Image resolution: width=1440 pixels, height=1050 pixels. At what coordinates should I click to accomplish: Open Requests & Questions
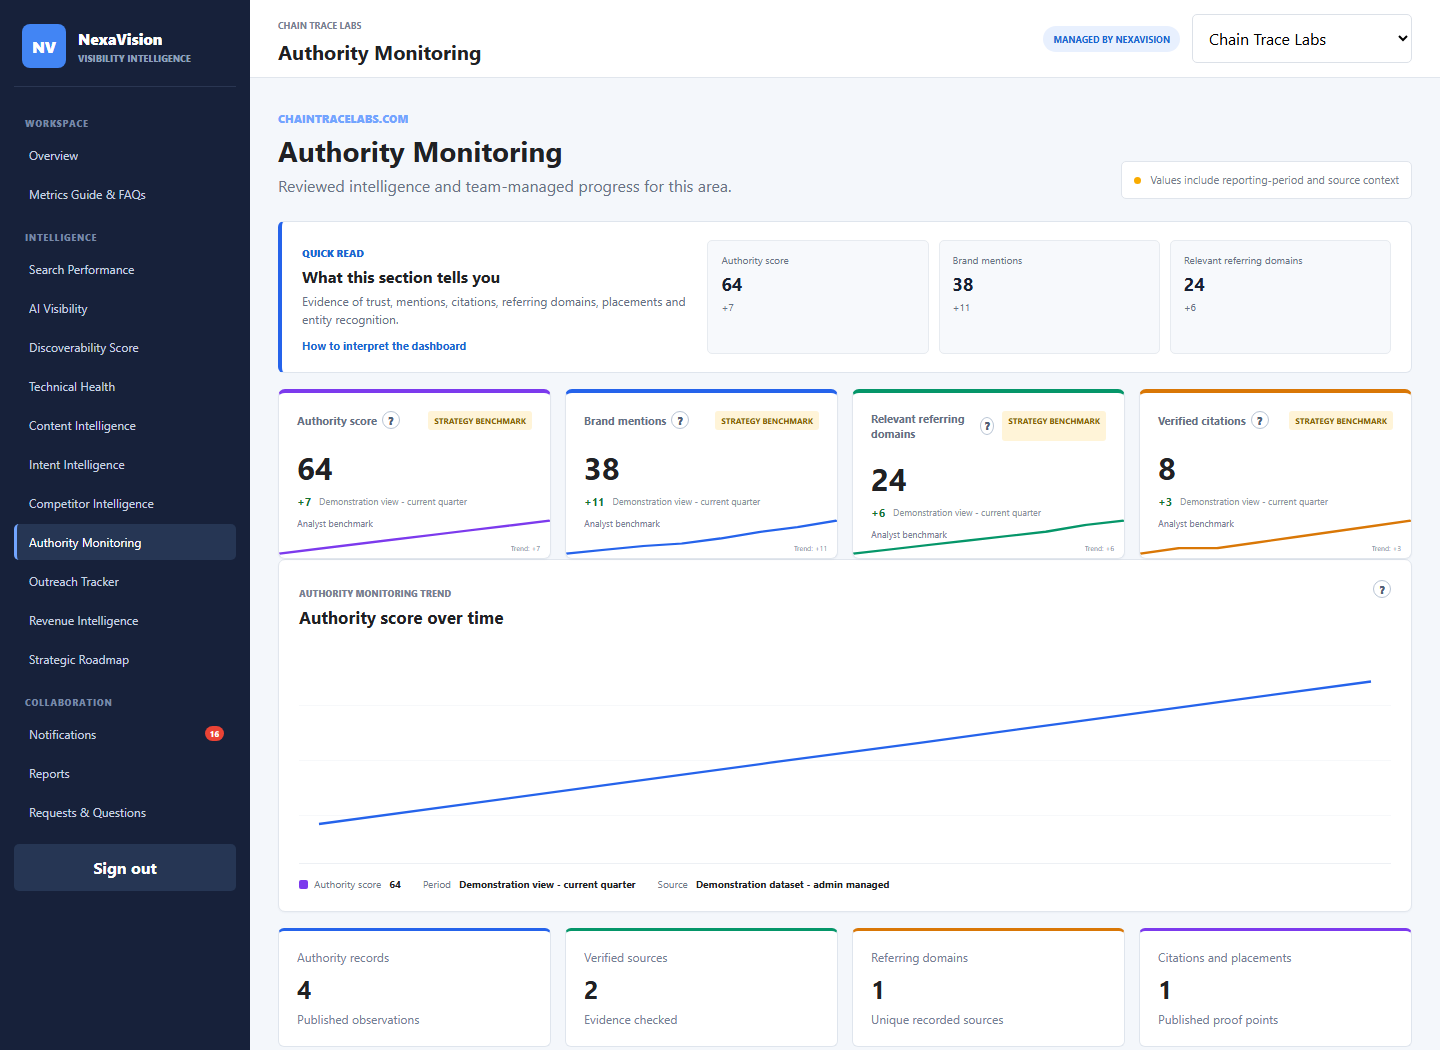(x=125, y=813)
